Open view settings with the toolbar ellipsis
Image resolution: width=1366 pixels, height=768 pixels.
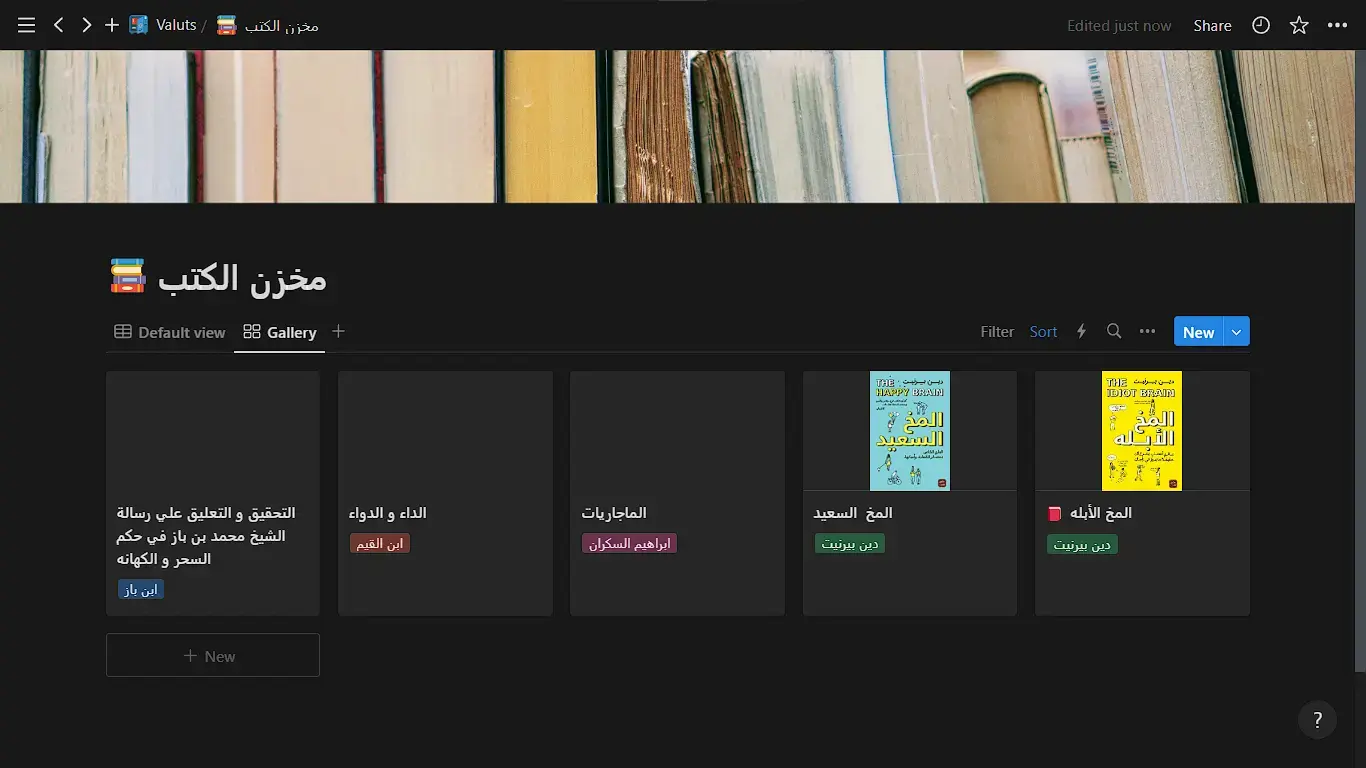coord(1147,331)
